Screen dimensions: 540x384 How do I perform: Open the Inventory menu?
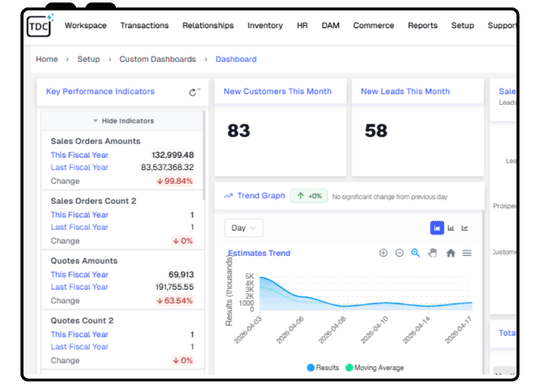tap(265, 25)
